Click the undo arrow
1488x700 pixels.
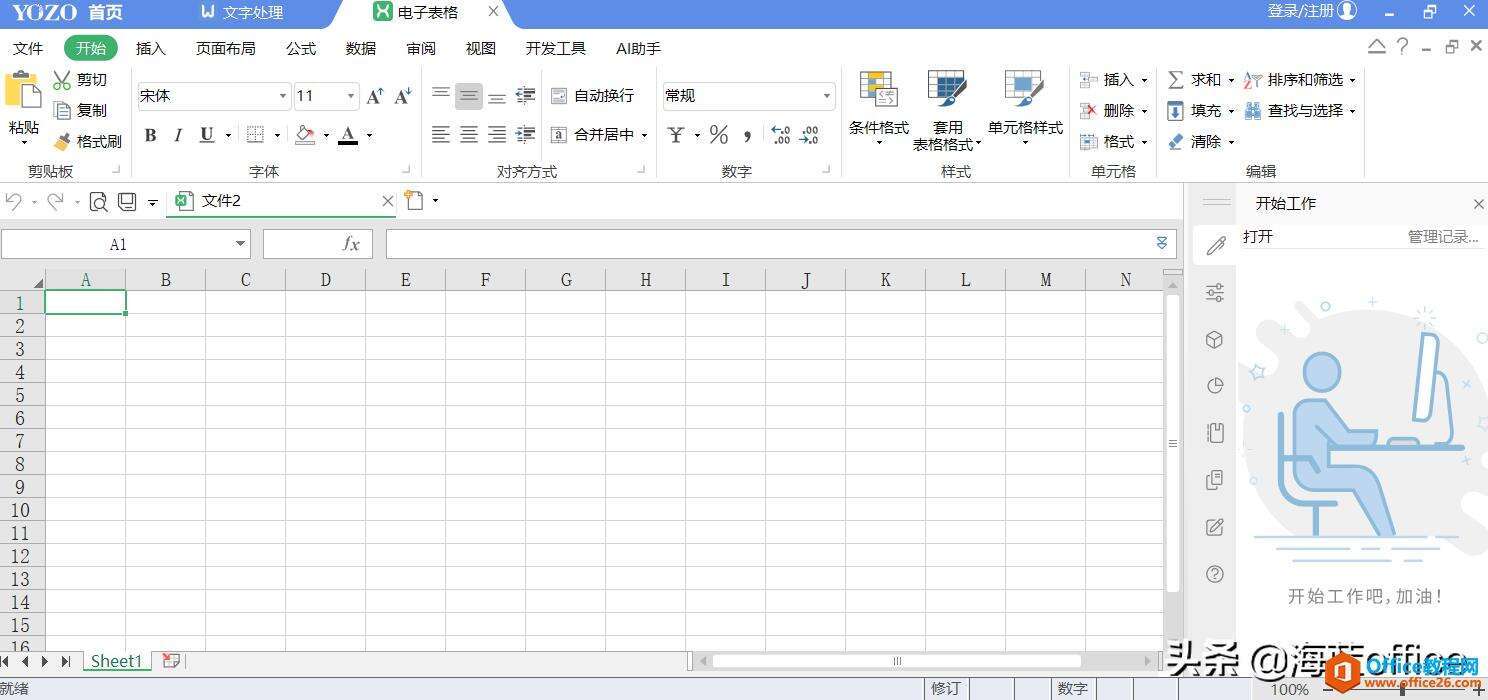click(14, 202)
